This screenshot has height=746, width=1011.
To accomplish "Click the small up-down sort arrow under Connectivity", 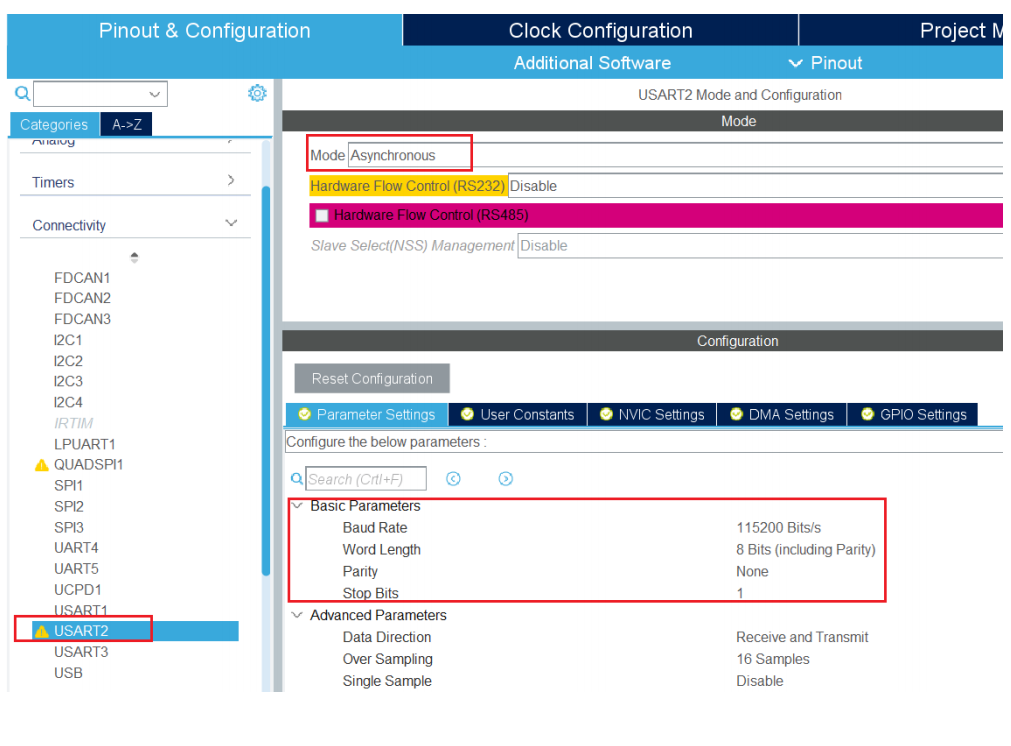I will 134,257.
